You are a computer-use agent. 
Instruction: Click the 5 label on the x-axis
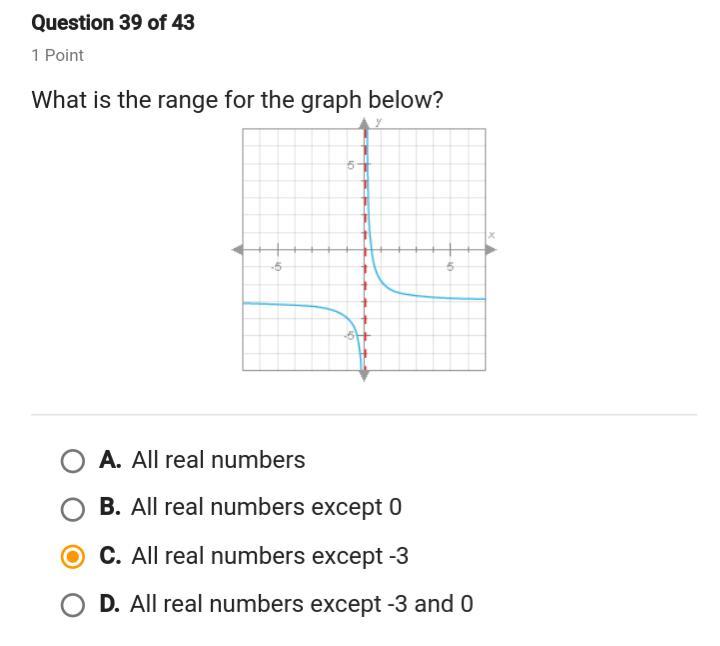pos(450,267)
